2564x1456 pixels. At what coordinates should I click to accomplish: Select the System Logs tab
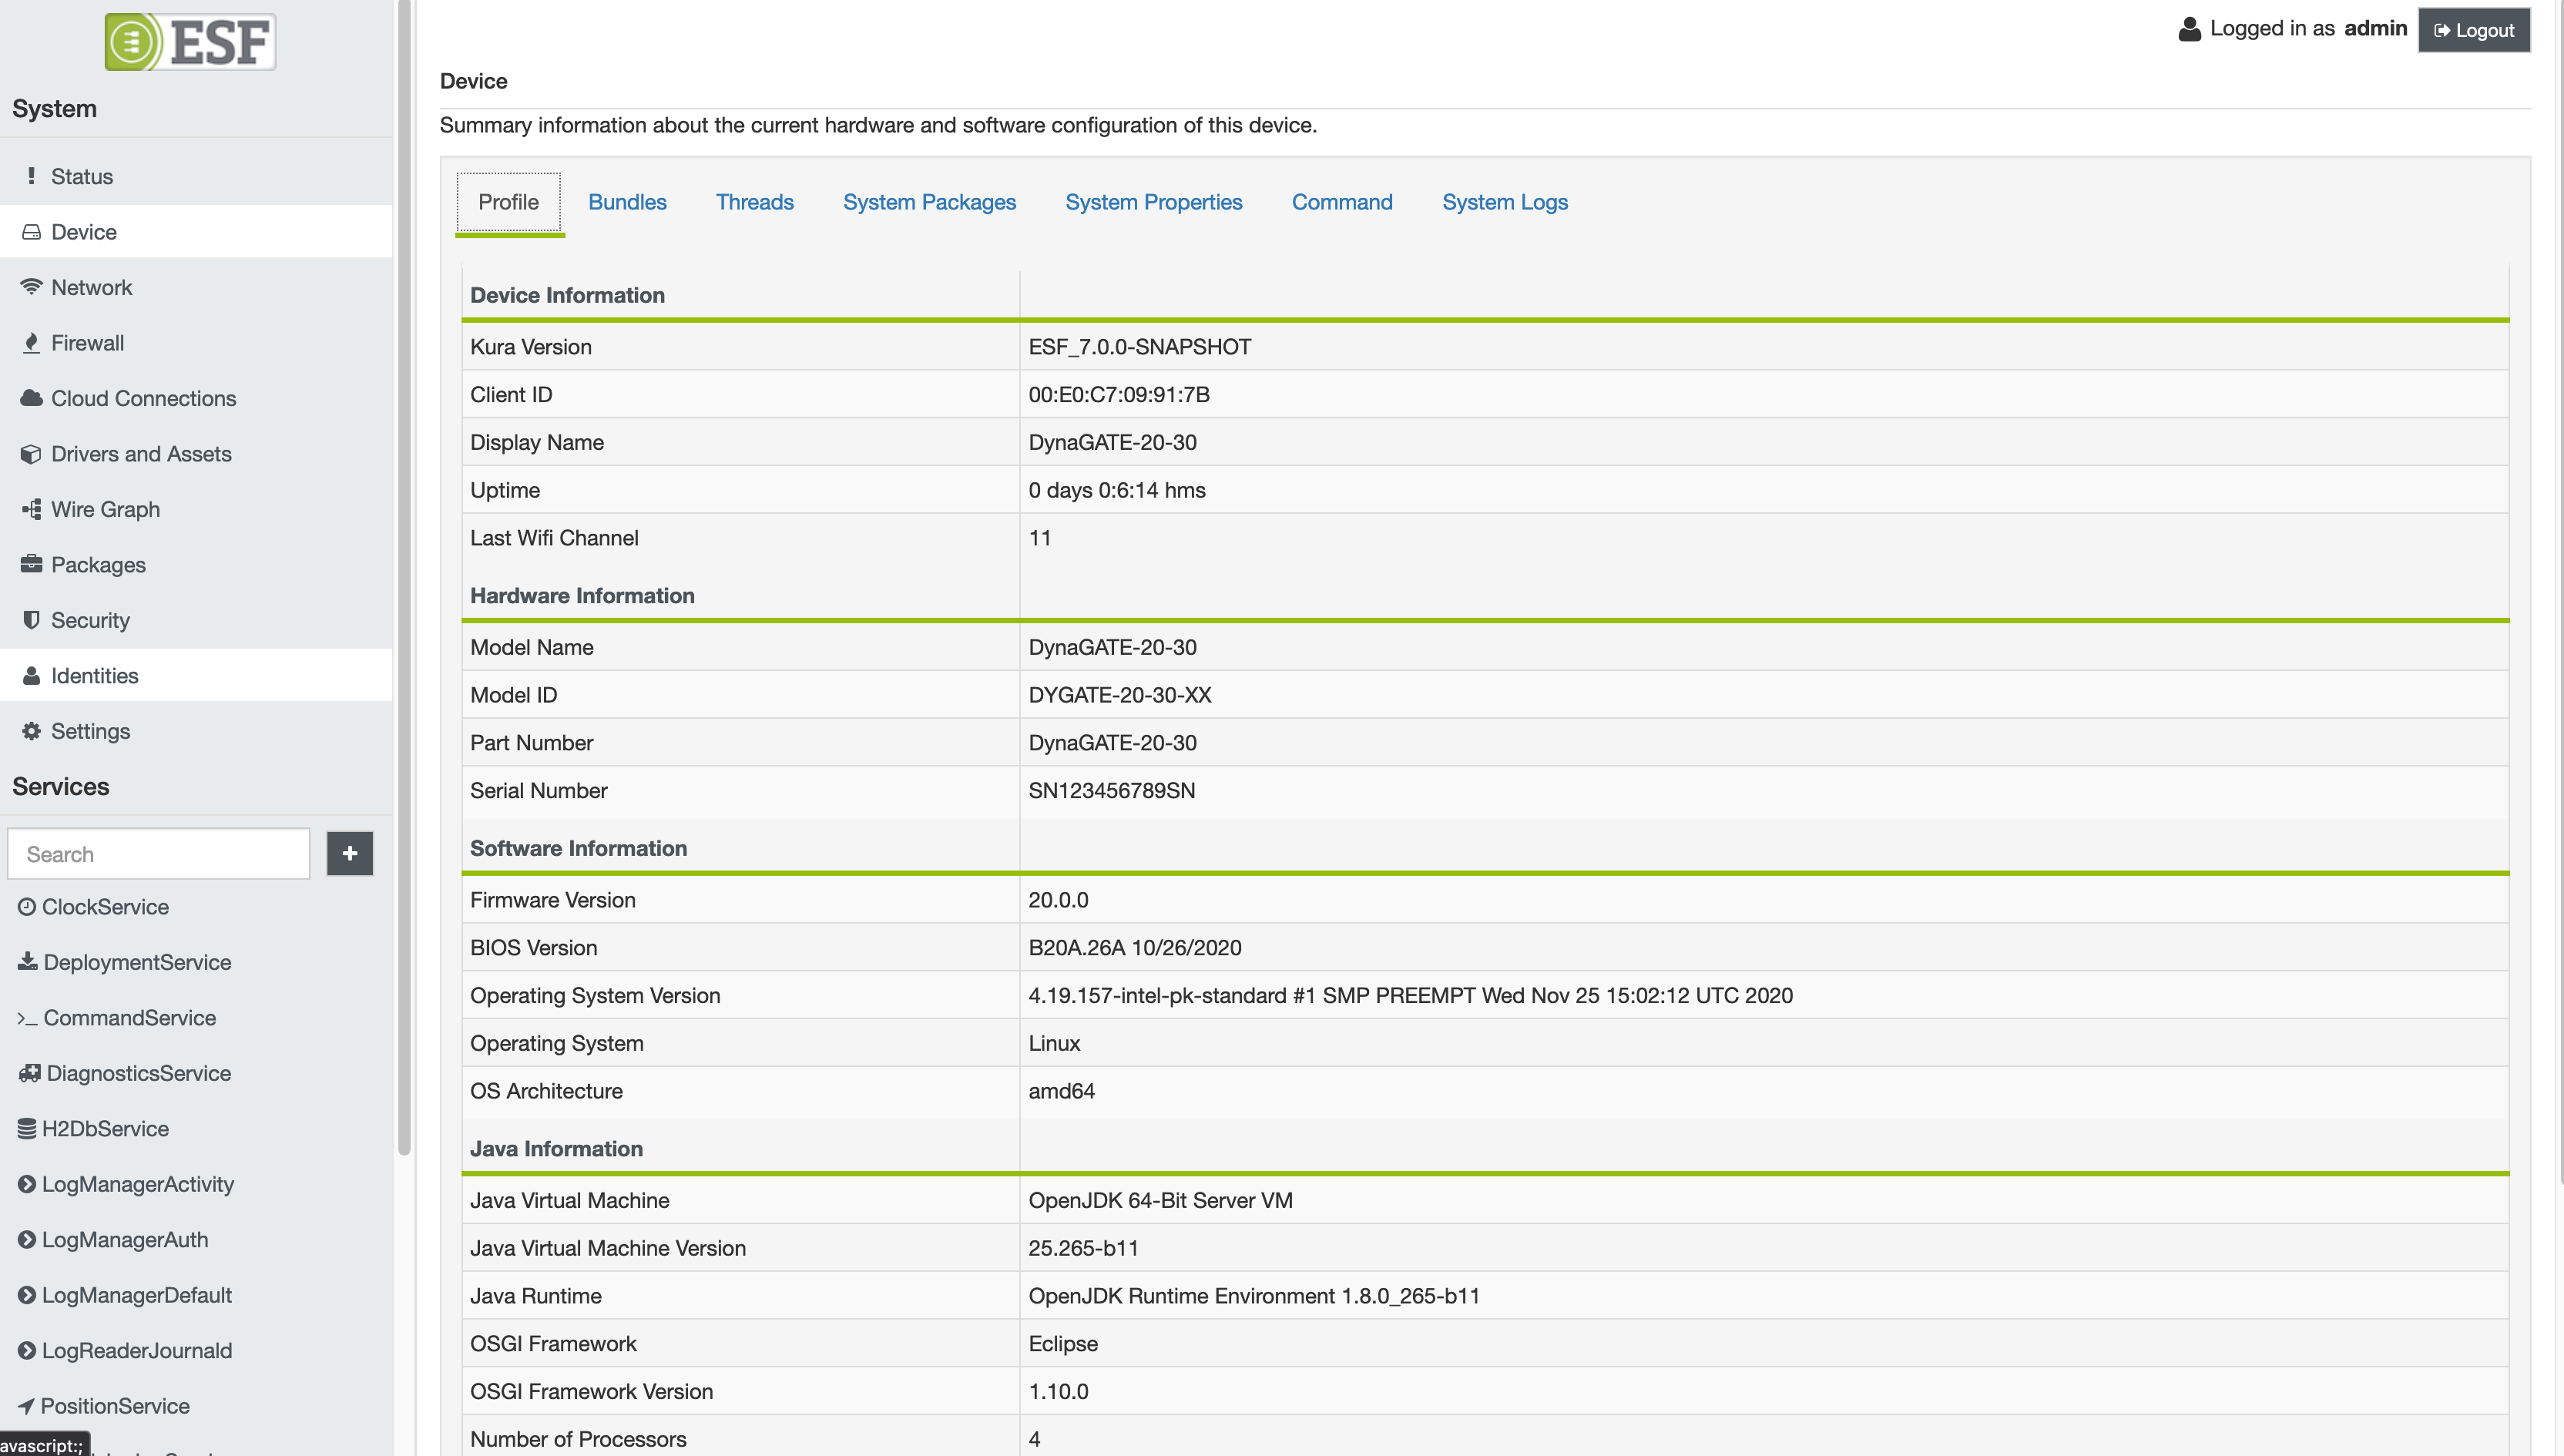coord(1504,202)
